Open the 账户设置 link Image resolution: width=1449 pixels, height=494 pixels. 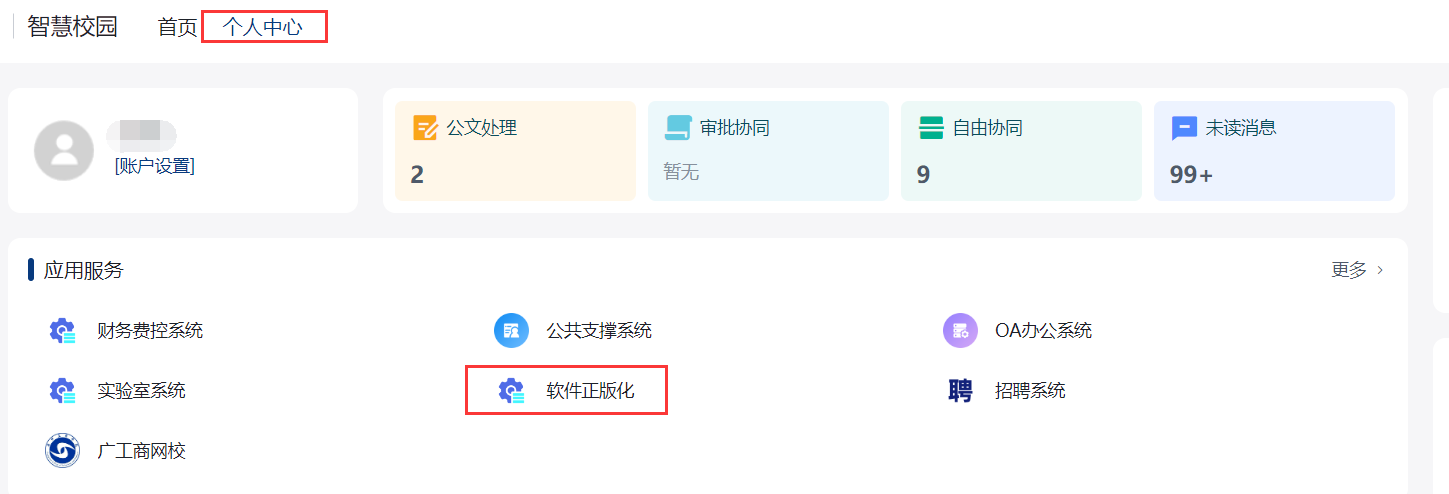(154, 166)
